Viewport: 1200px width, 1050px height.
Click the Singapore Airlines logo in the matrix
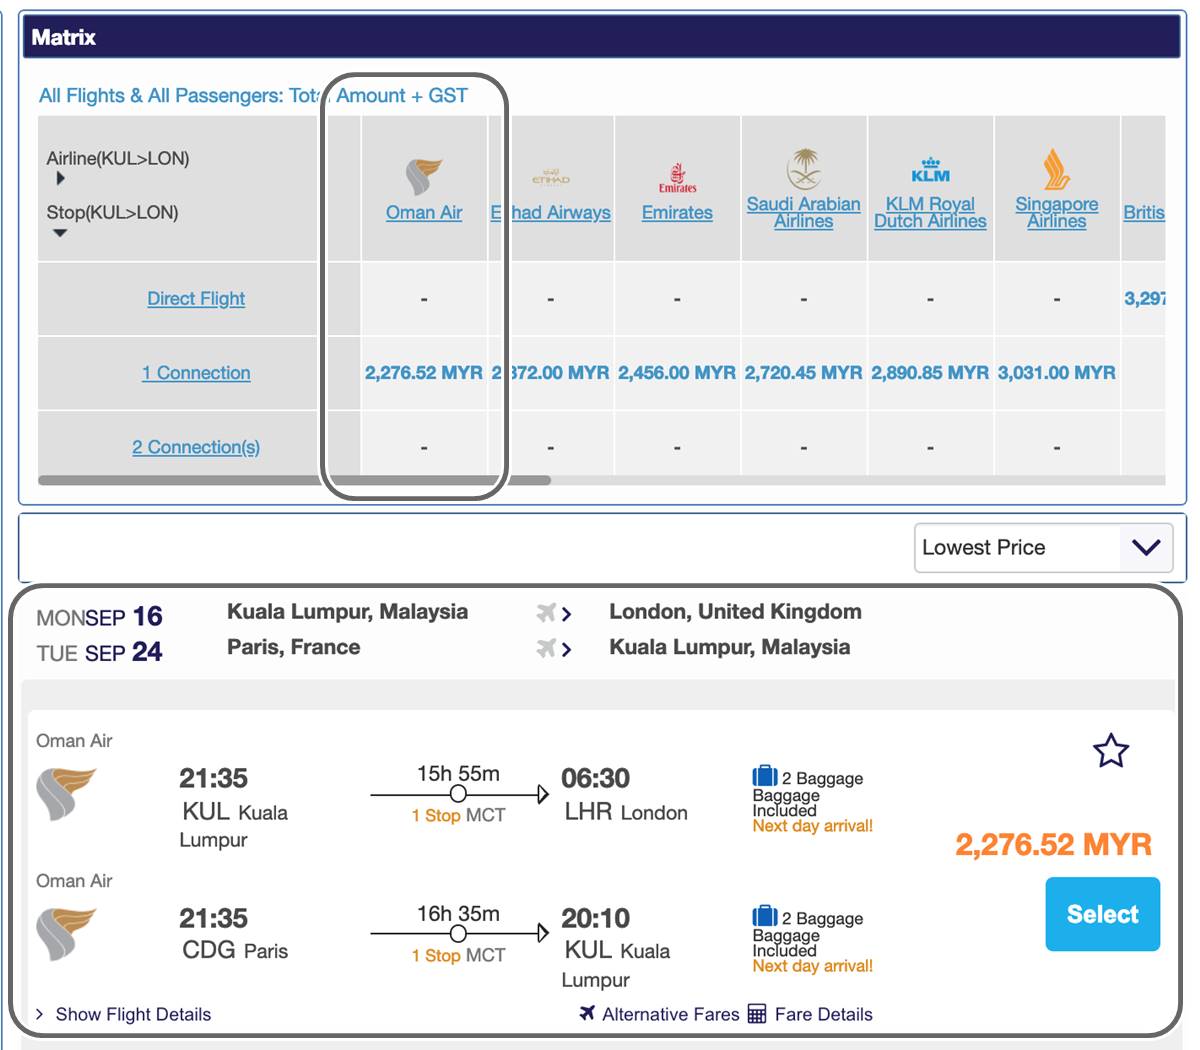(x=1057, y=169)
